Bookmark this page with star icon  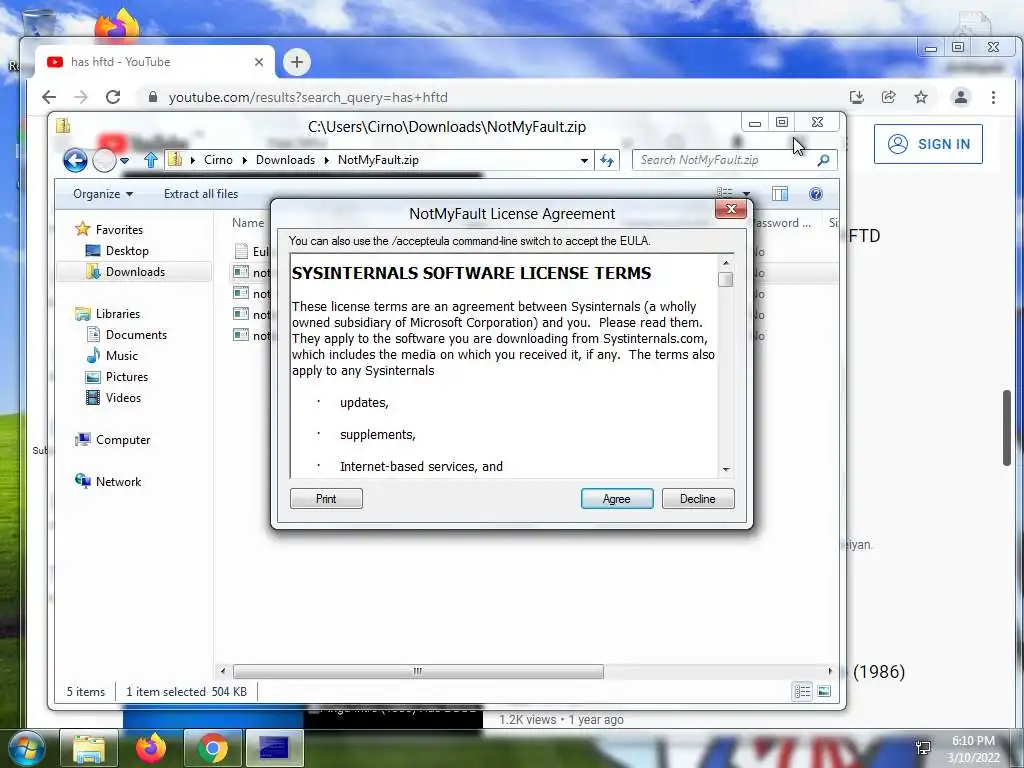click(921, 97)
